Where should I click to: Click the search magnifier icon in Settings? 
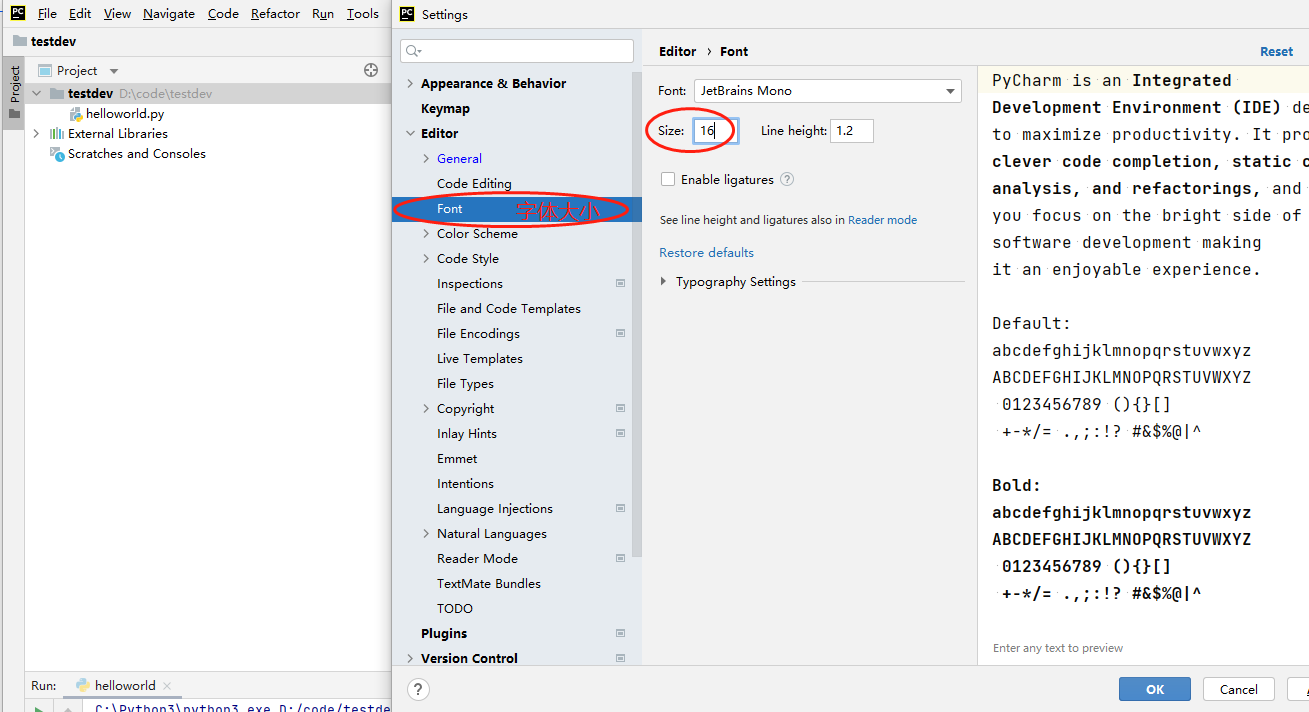pos(414,51)
